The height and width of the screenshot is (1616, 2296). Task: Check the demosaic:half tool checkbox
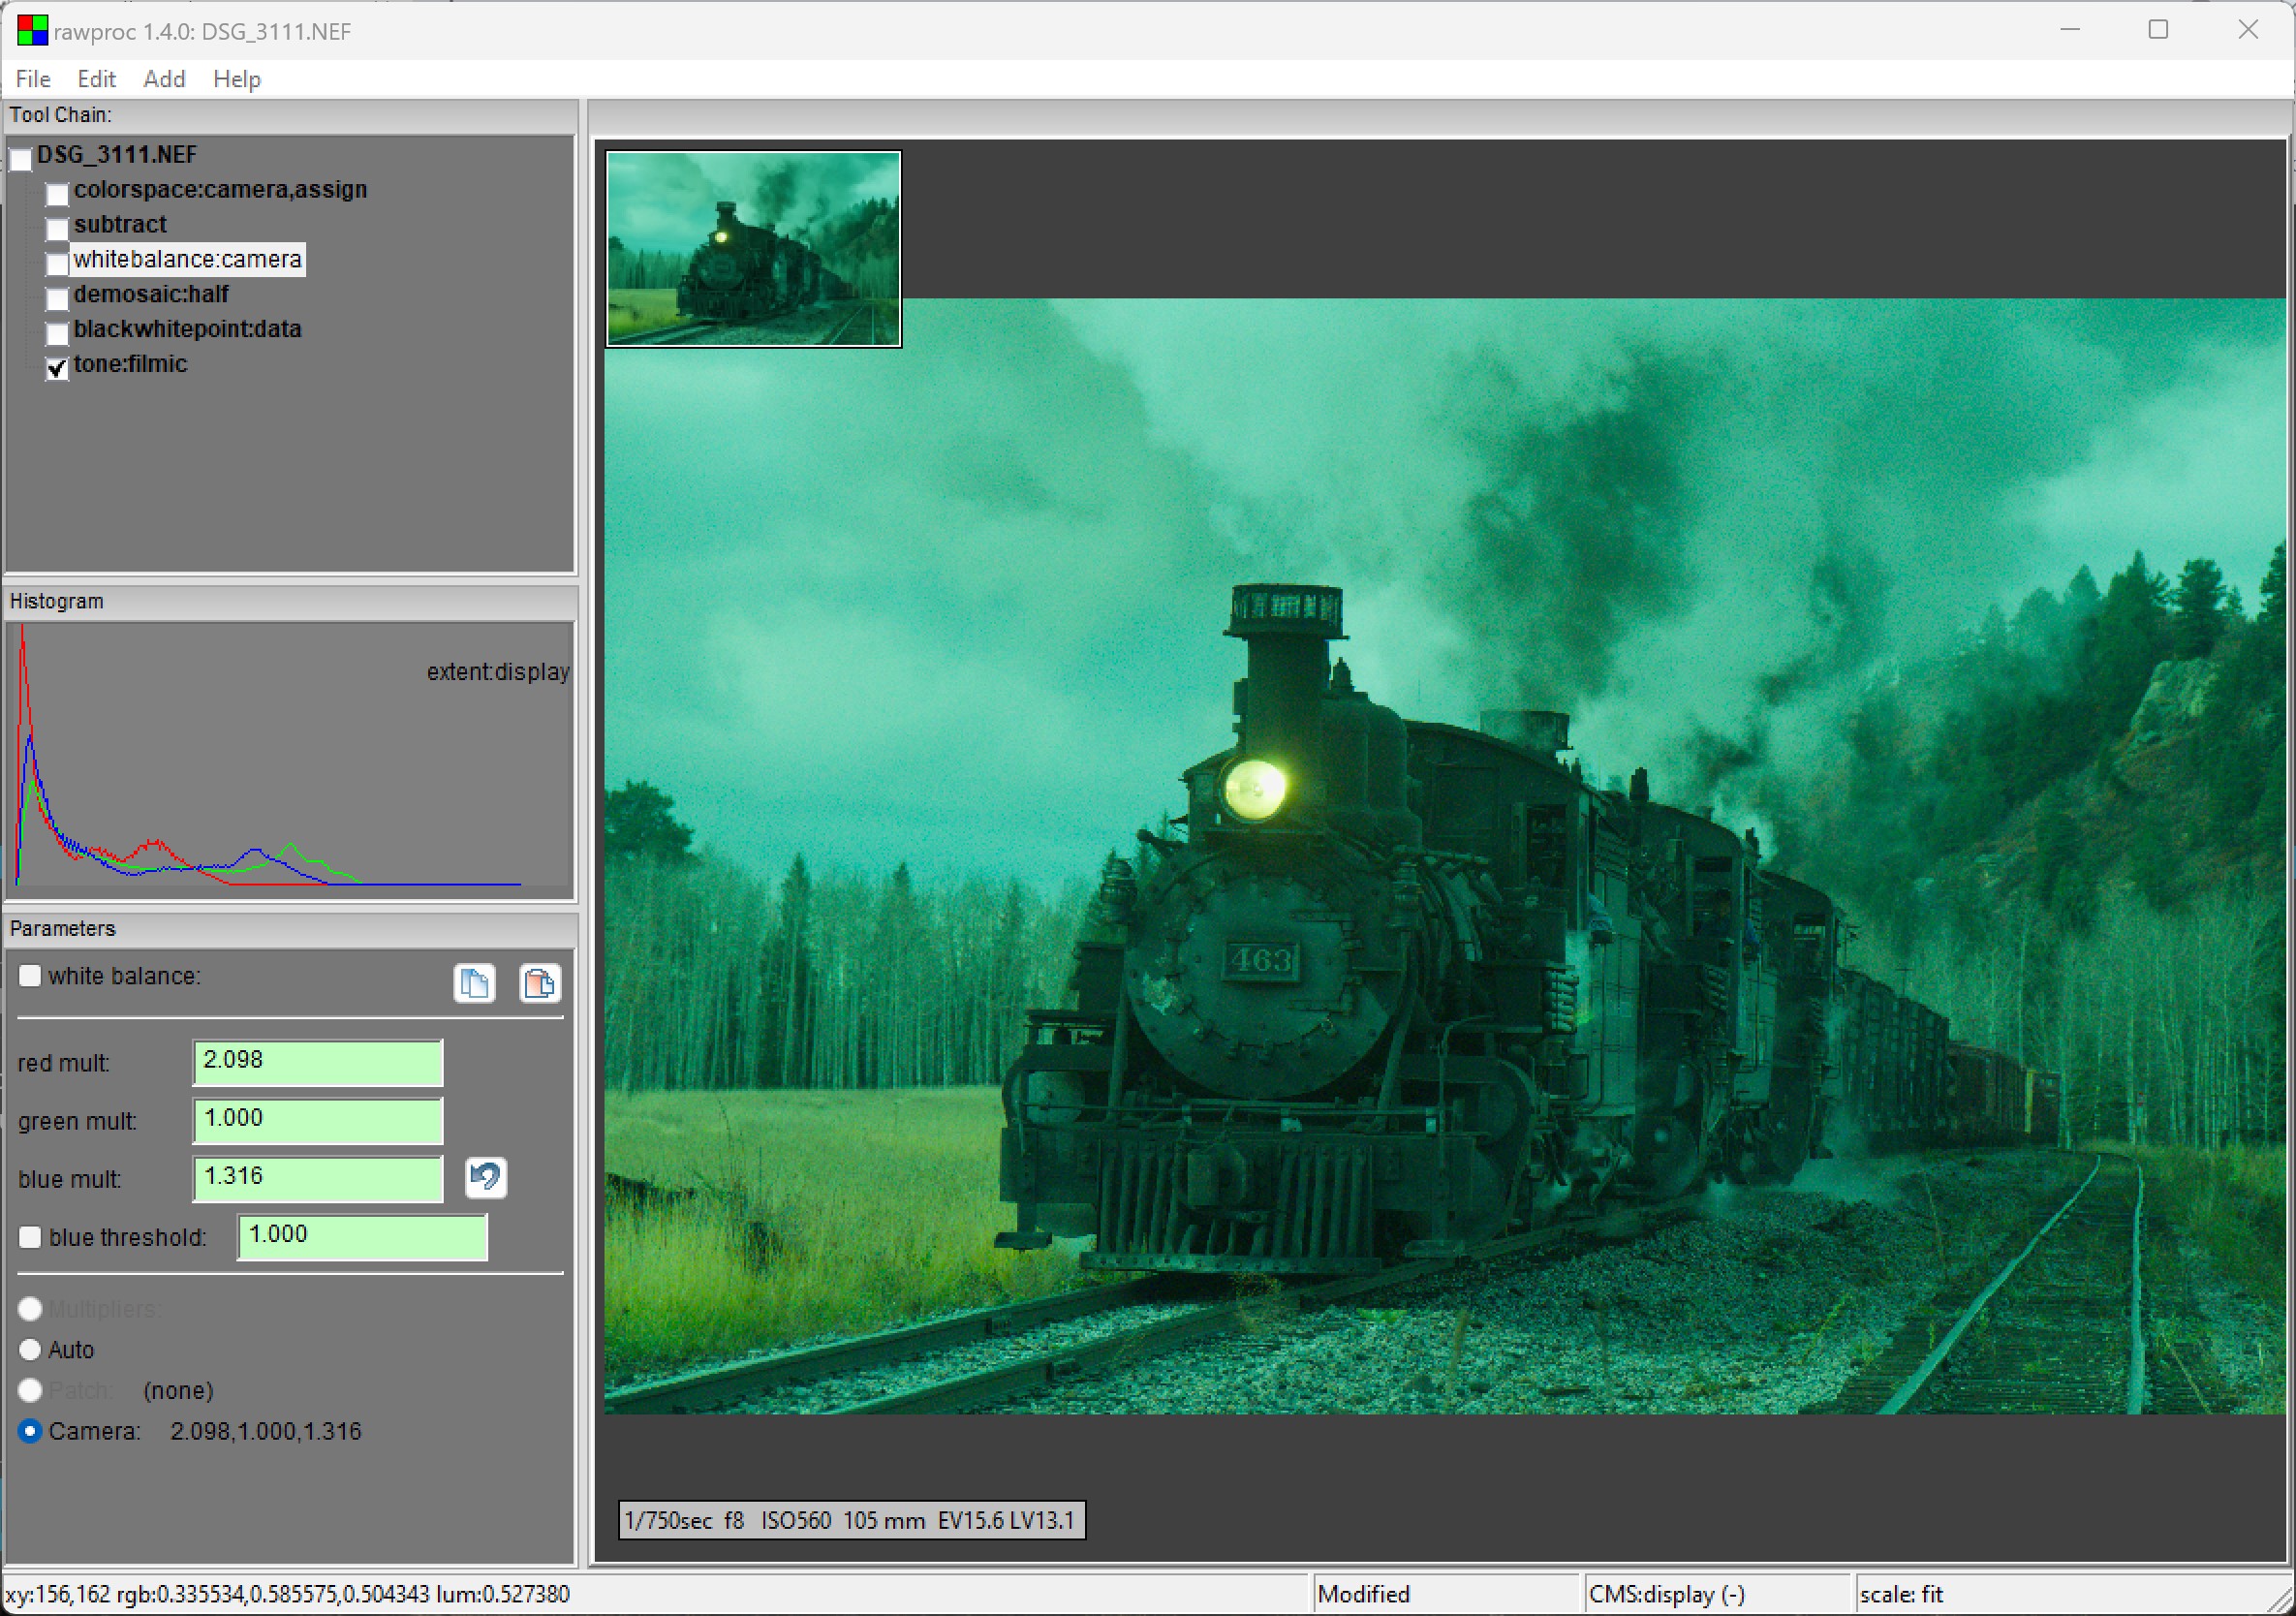57,298
